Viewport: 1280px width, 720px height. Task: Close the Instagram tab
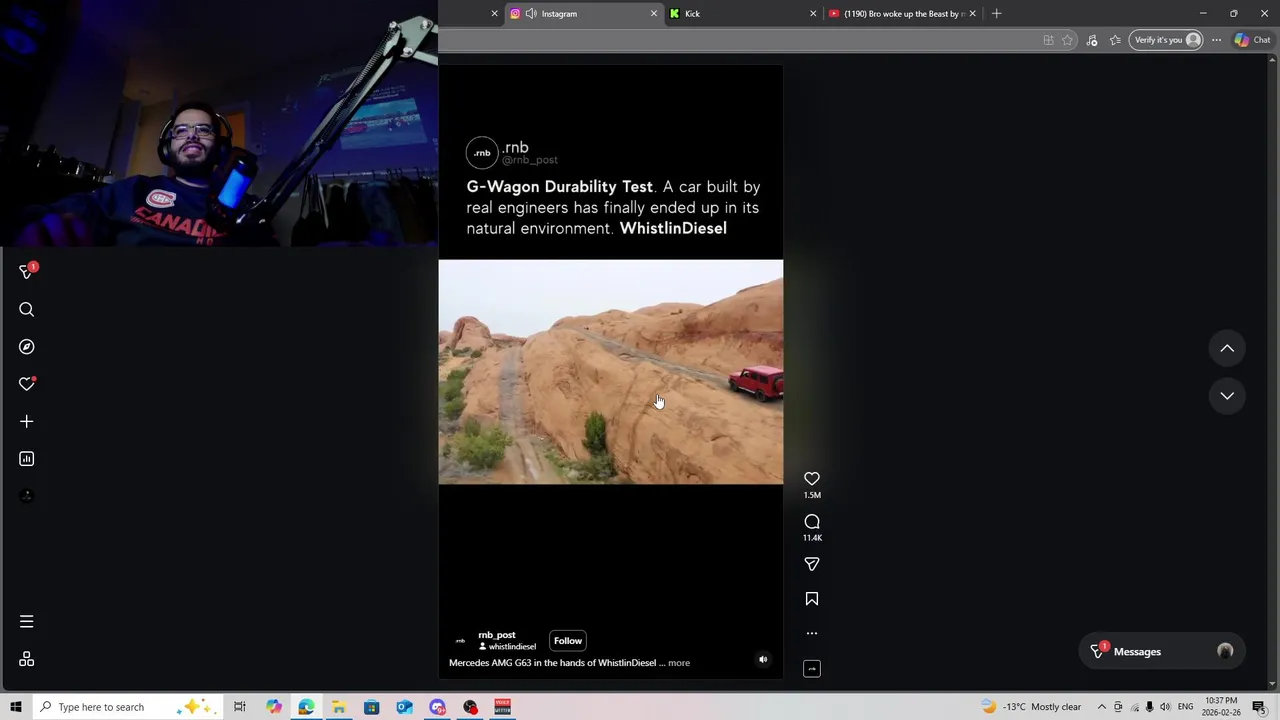[x=654, y=14]
